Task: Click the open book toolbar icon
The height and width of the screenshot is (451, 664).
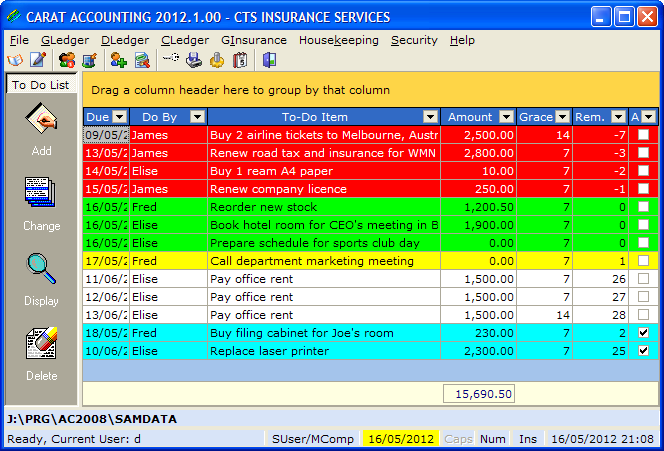Action: [x=15, y=60]
